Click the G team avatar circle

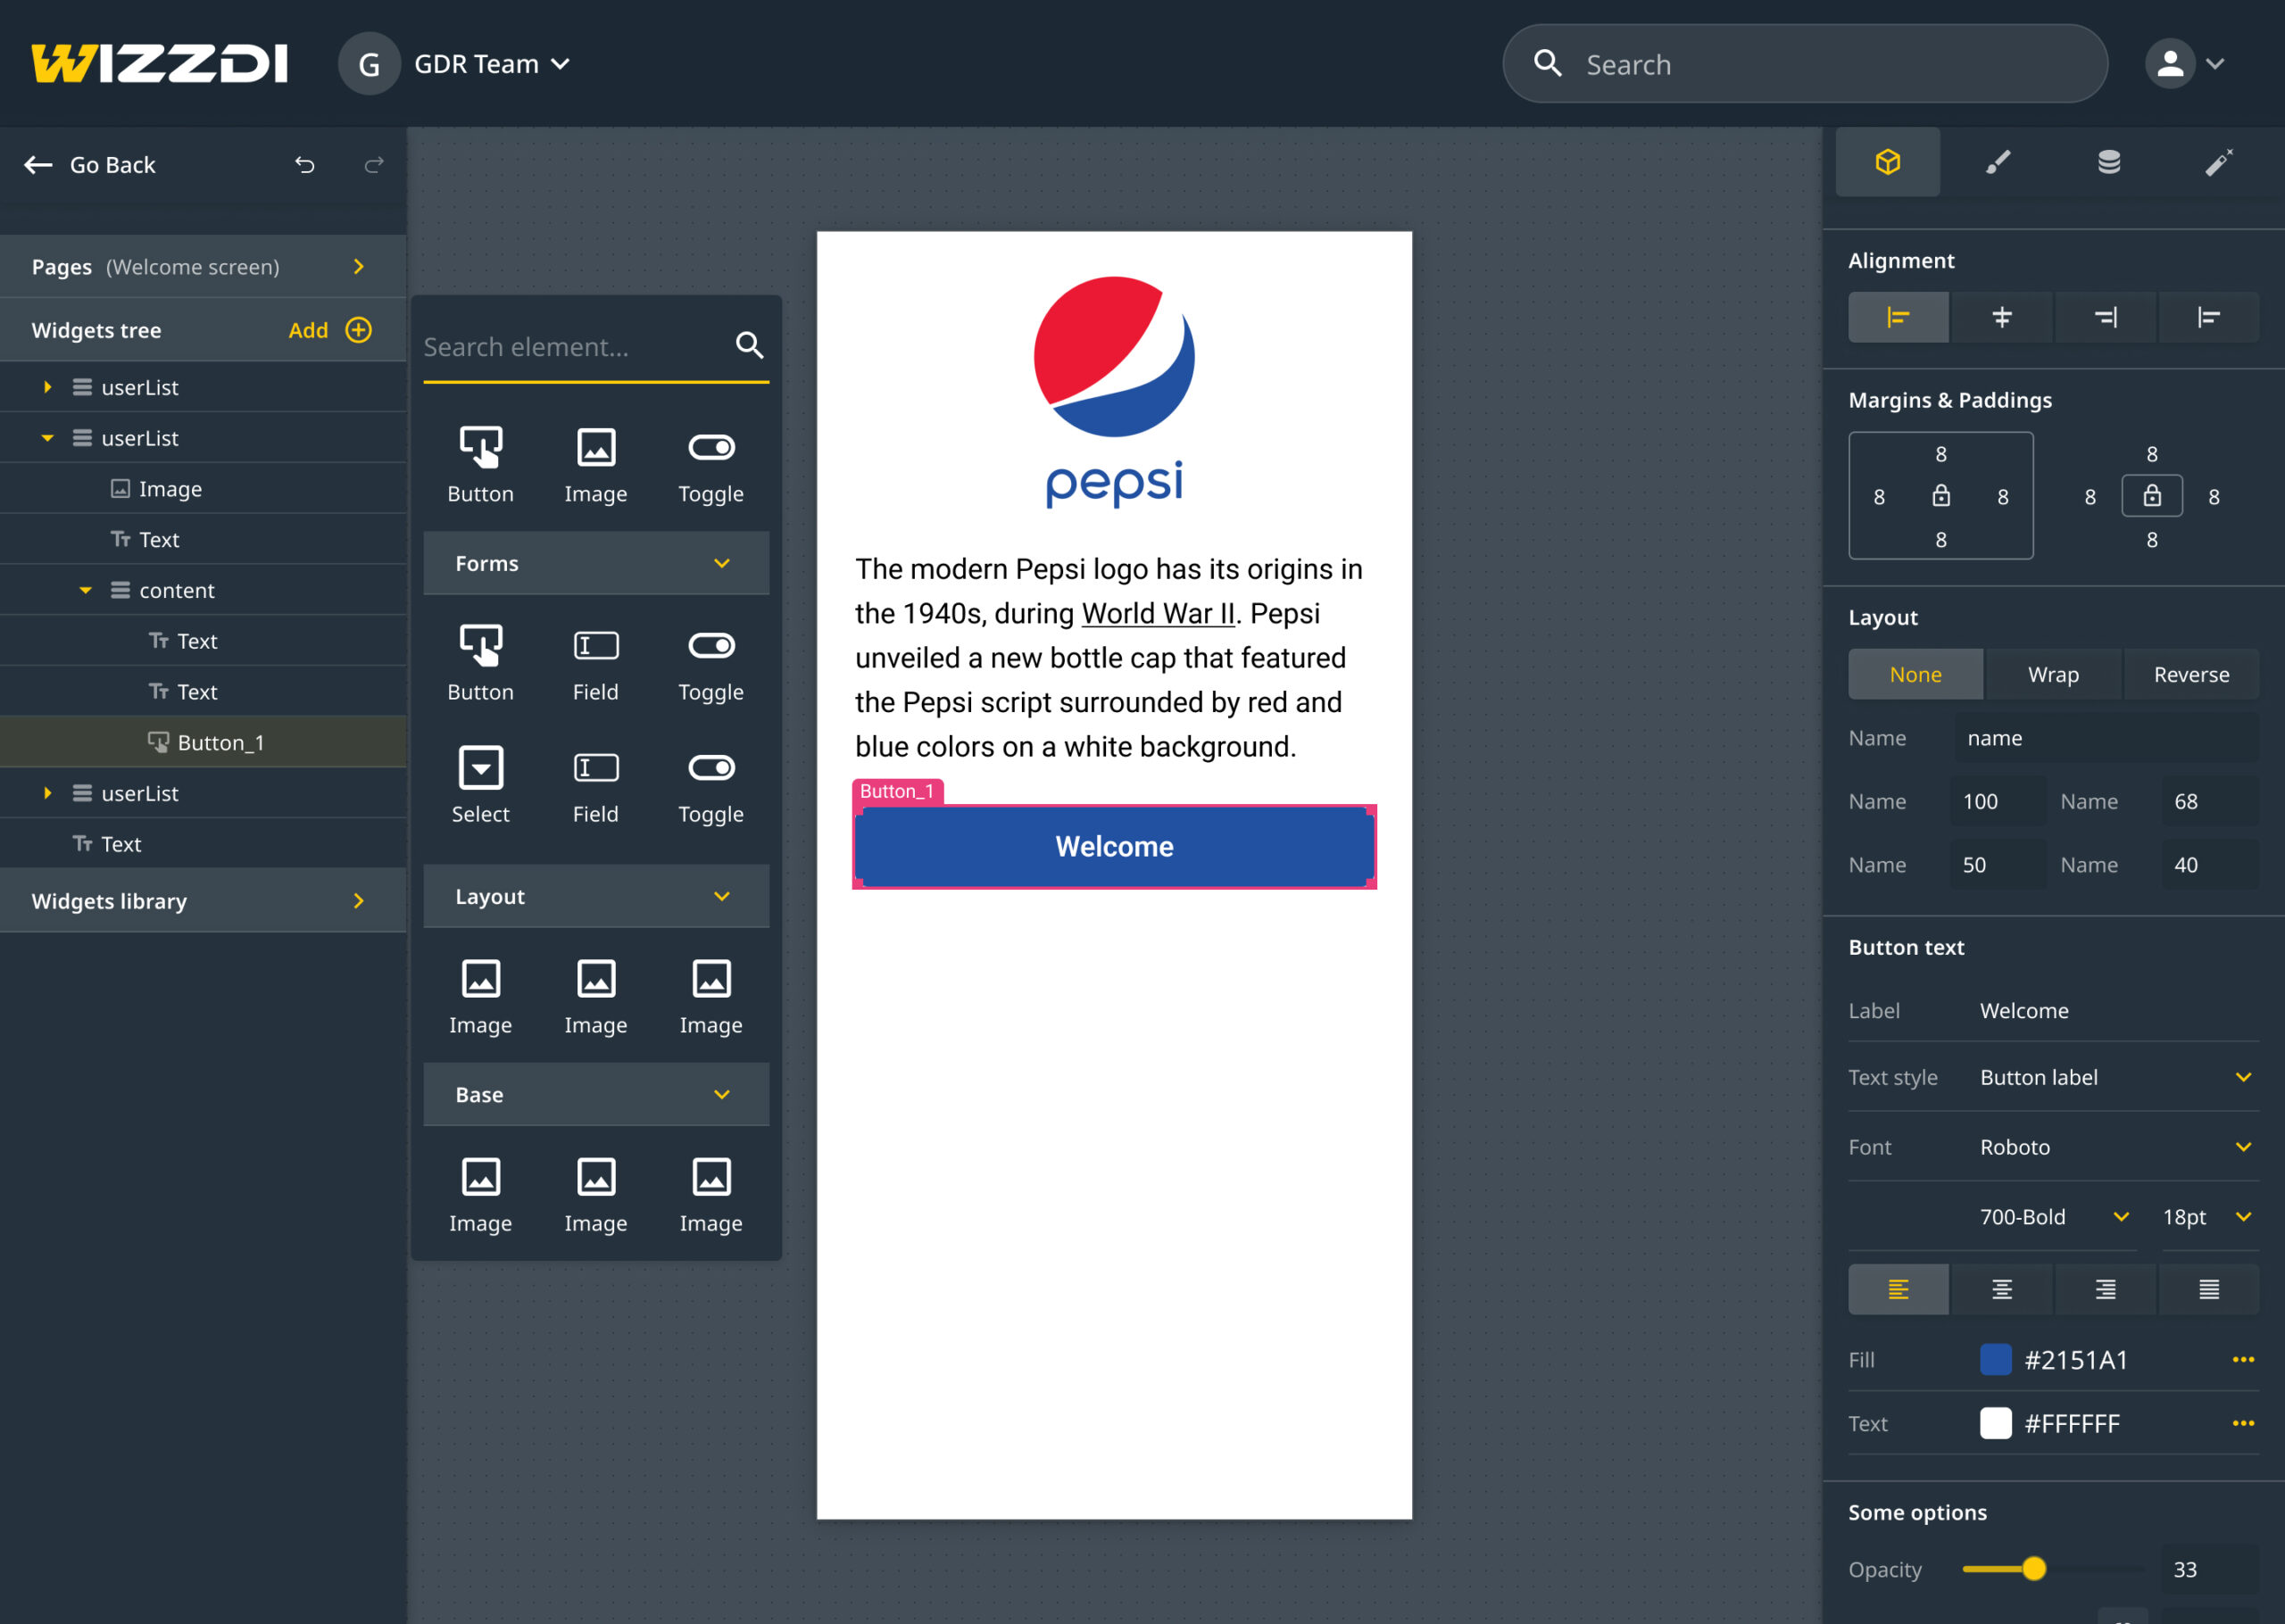pyautogui.click(x=369, y=64)
